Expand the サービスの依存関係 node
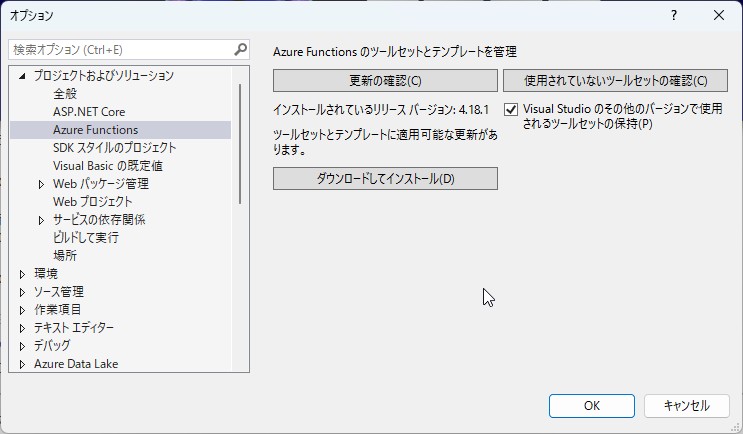The image size is (743, 434). pos(41,220)
